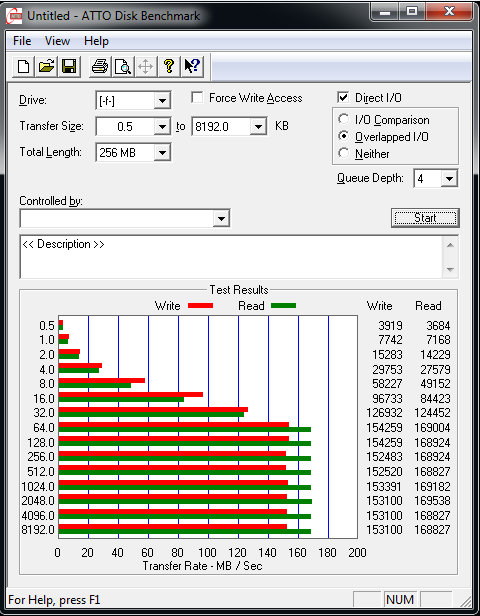The image size is (480, 616).
Task: Maximize the ATTO Disk Benchmark window
Action: coord(412,12)
